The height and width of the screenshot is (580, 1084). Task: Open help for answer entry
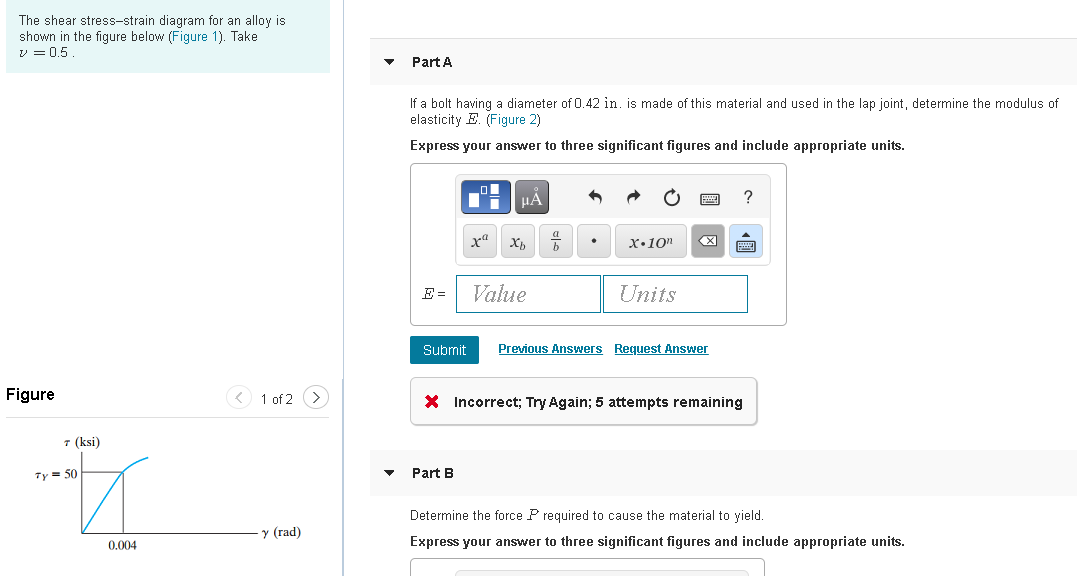point(748,198)
